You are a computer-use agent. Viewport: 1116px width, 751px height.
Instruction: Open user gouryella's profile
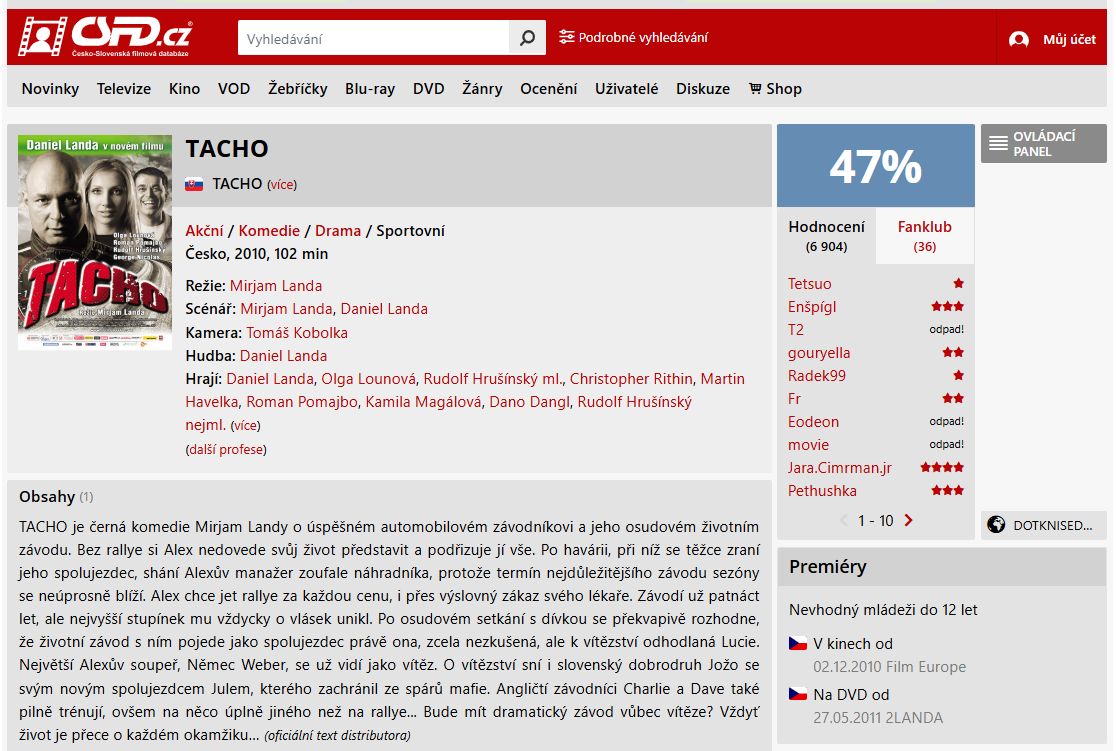(819, 353)
